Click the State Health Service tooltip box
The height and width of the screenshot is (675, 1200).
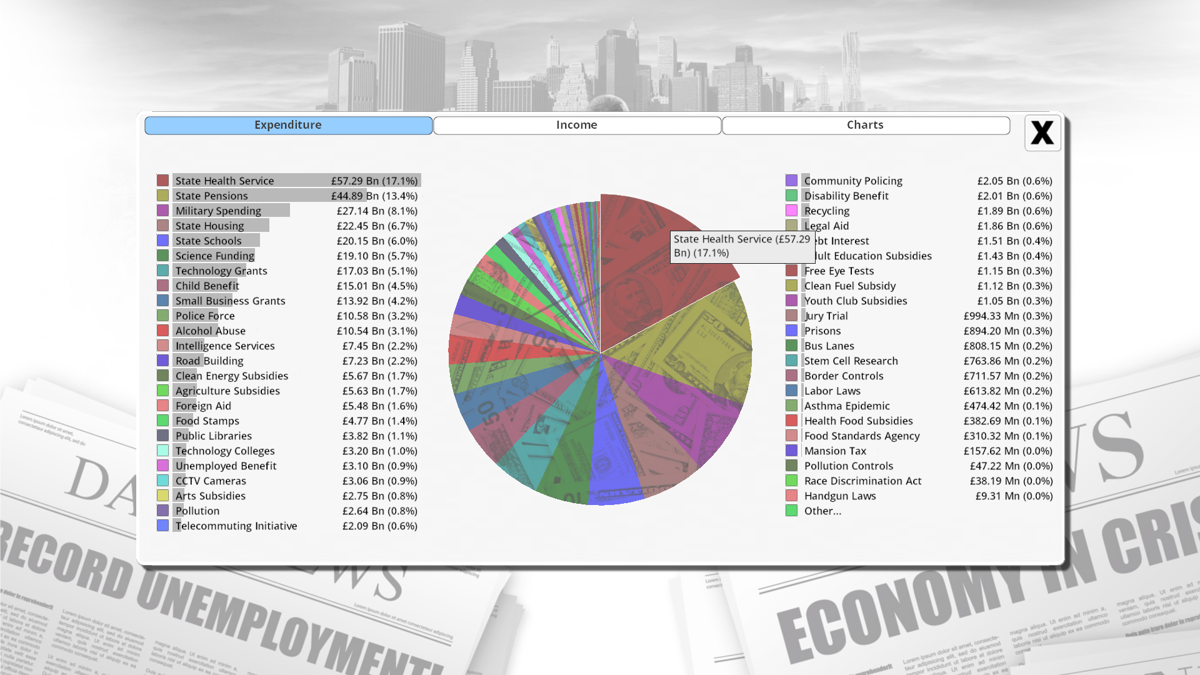click(742, 246)
